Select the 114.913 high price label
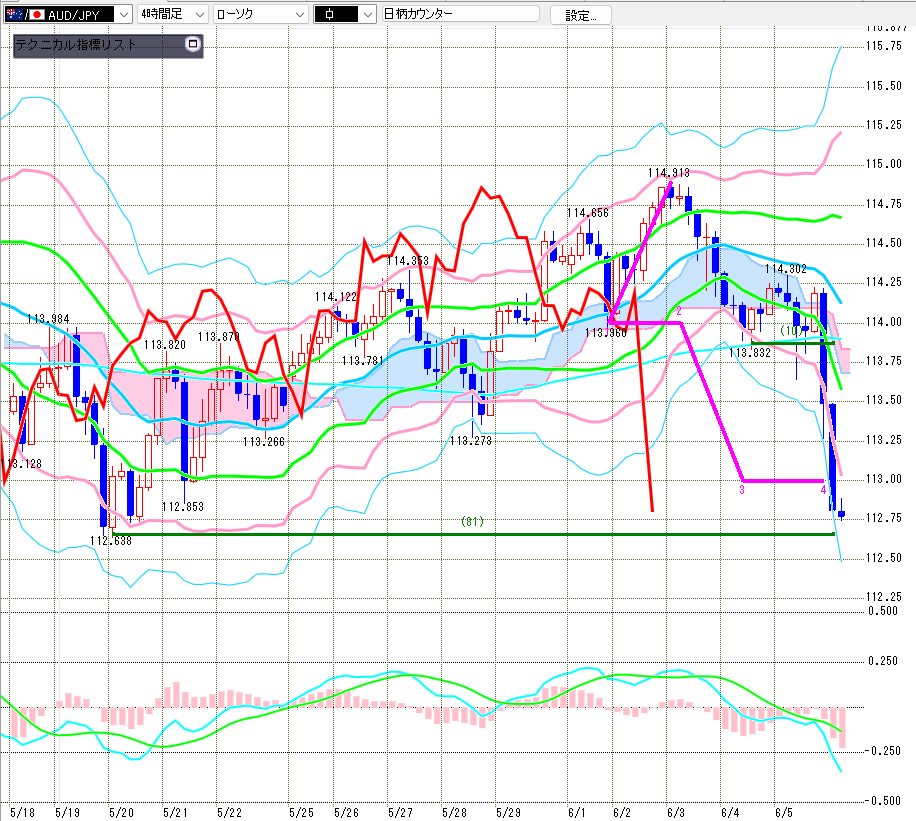 pyautogui.click(x=668, y=173)
